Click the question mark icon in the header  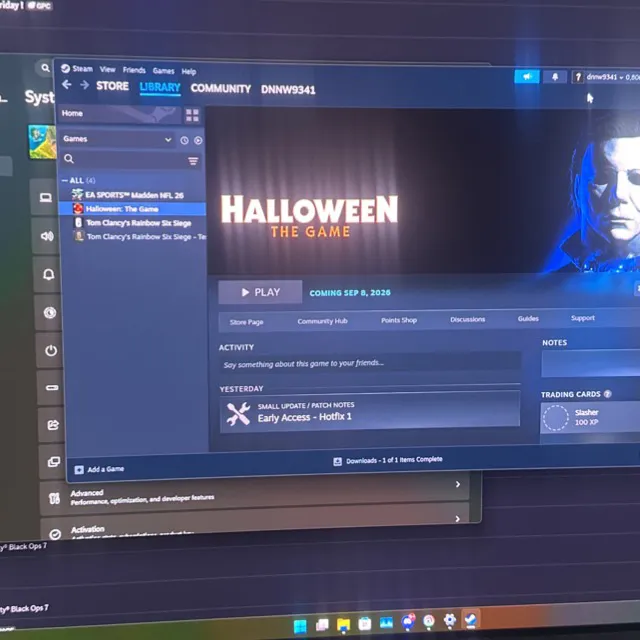click(578, 77)
